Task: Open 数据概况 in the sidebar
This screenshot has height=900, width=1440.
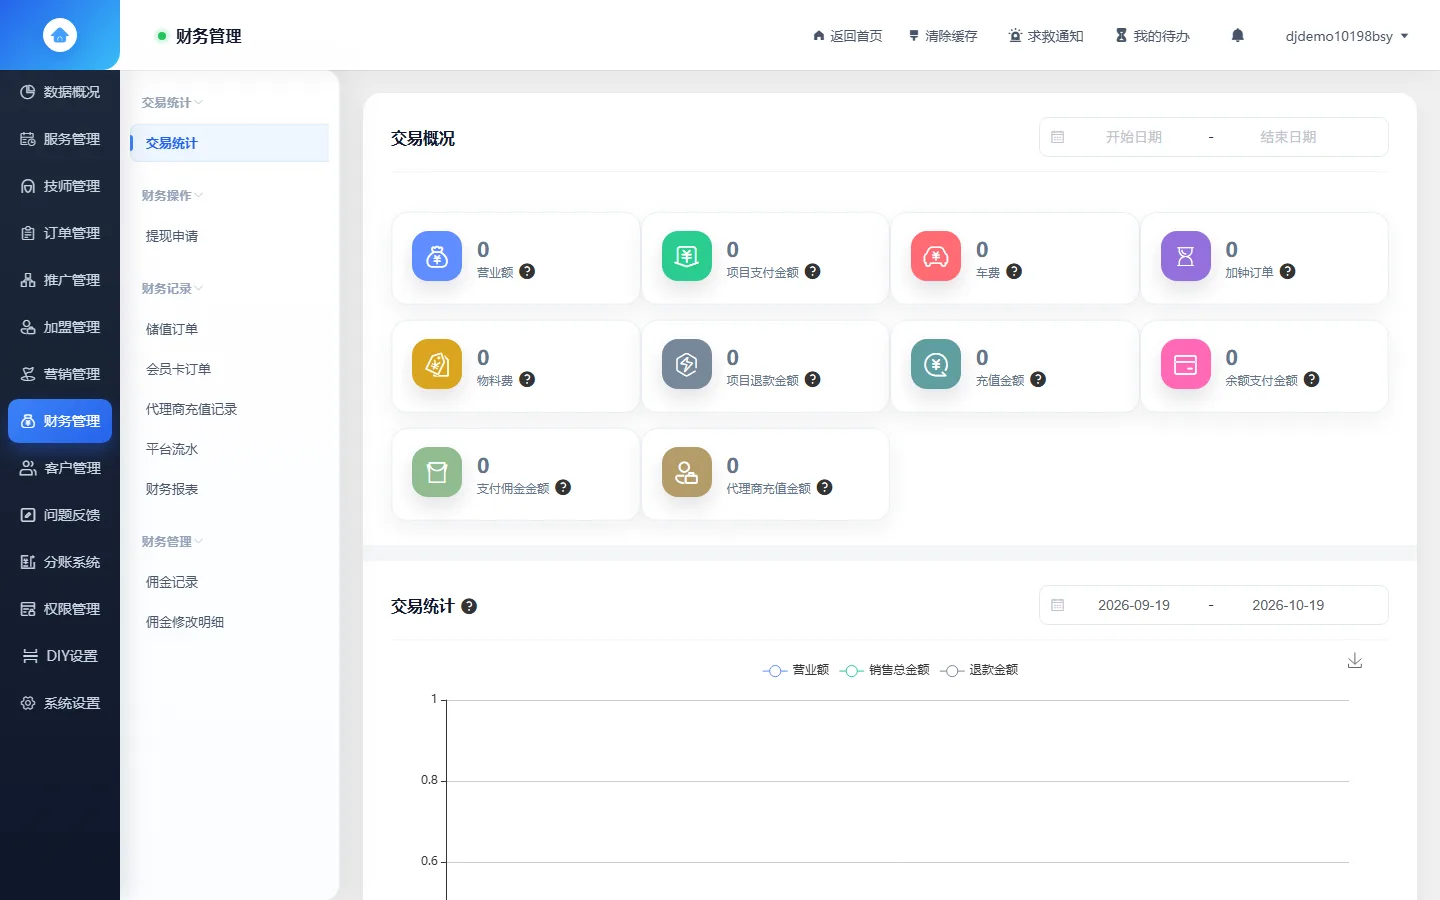Action: pos(60,92)
